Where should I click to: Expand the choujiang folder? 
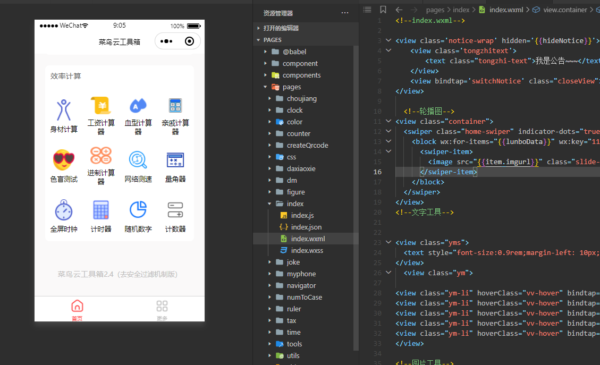click(x=270, y=99)
